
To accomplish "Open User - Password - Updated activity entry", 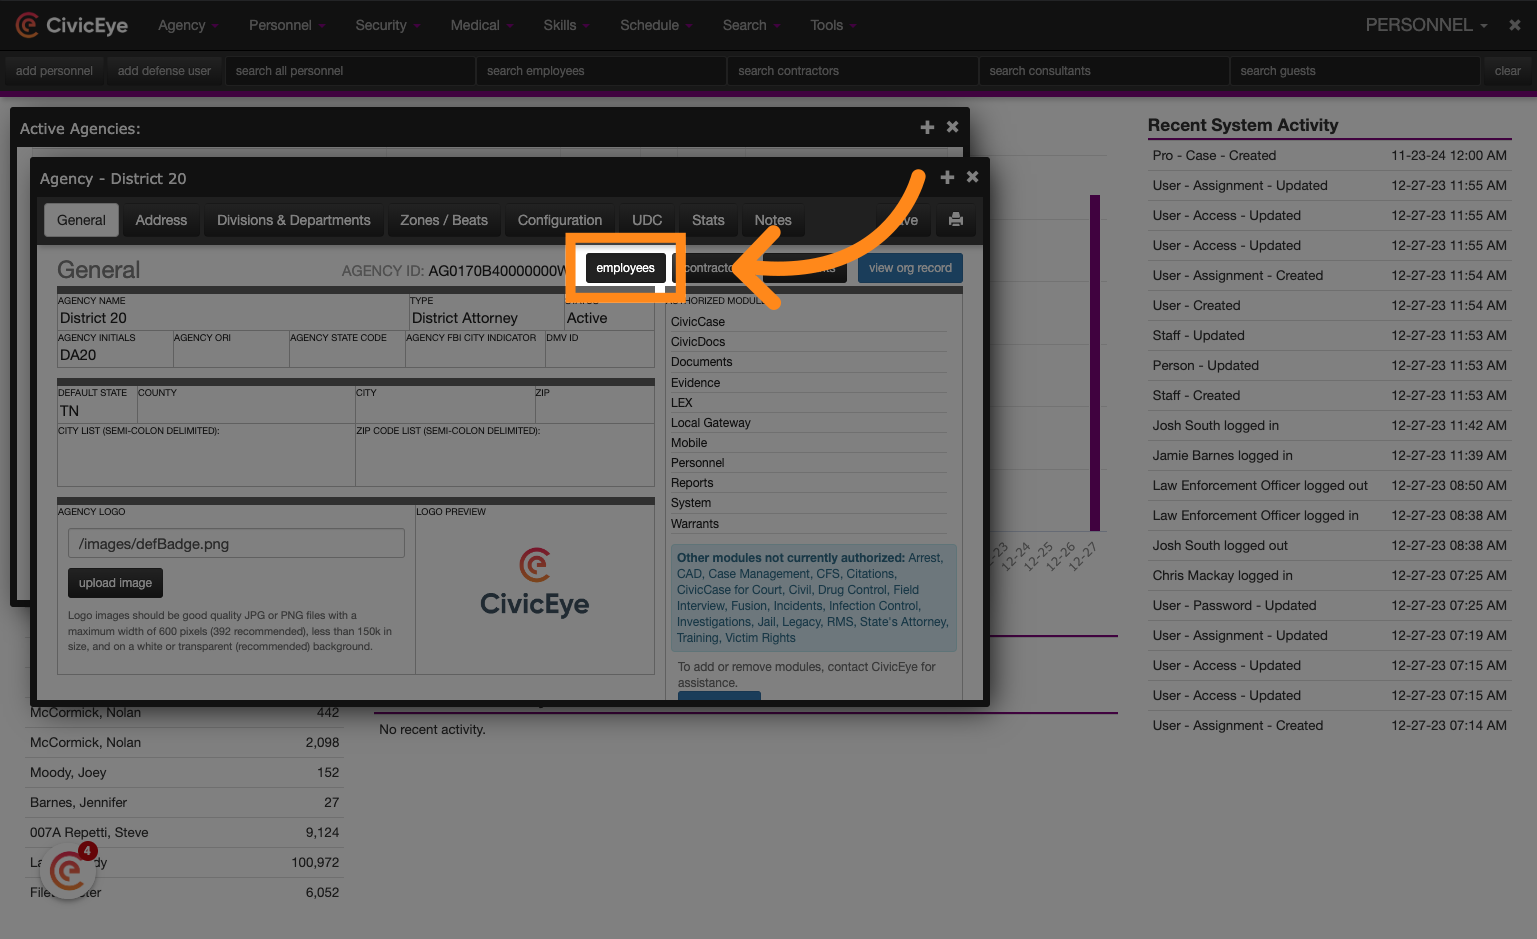I will click(1329, 605).
